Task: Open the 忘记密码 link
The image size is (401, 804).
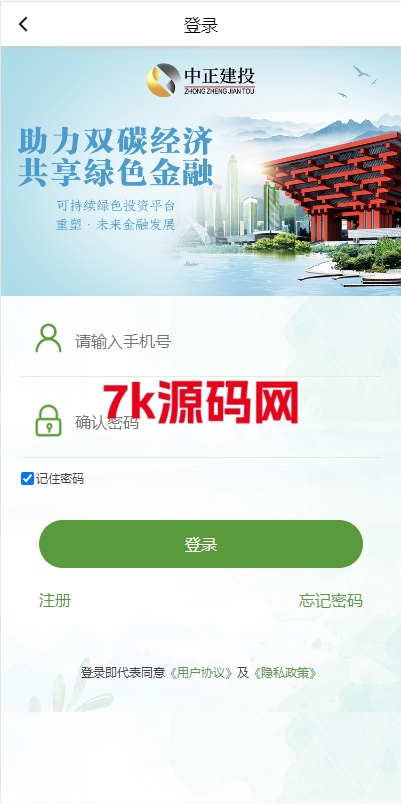Action: pyautogui.click(x=331, y=600)
